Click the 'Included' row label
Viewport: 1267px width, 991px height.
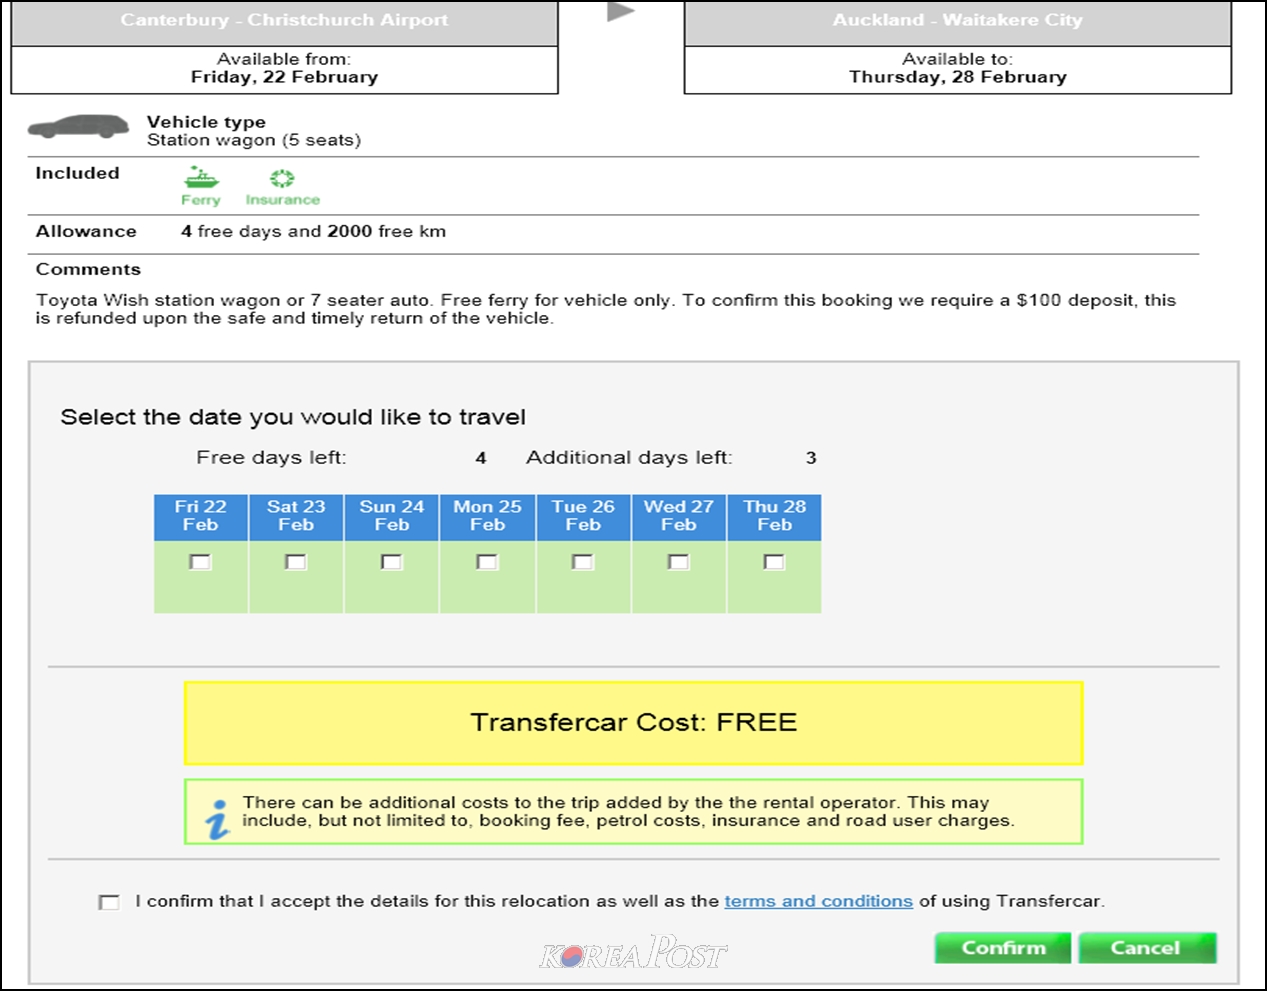pyautogui.click(x=77, y=173)
